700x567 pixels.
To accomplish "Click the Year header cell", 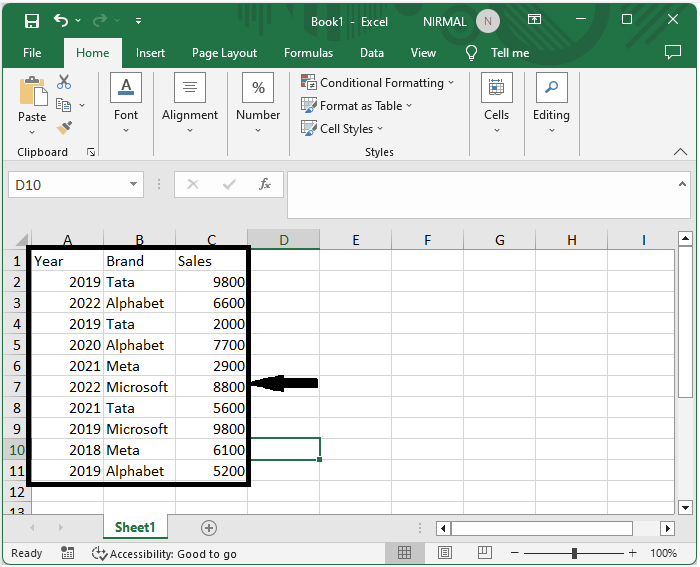I will [x=67, y=261].
